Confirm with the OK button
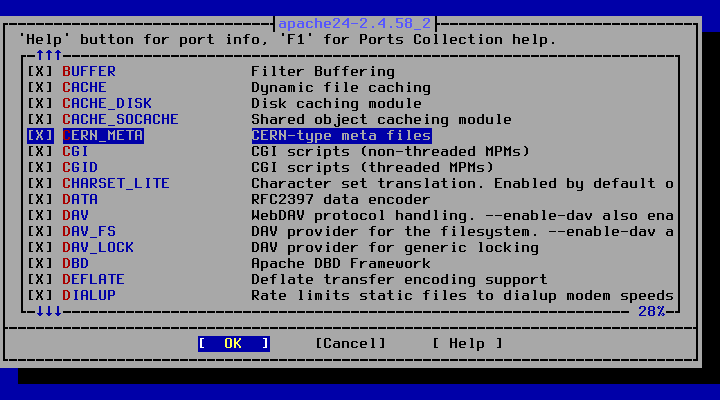Image resolution: width=720 pixels, height=400 pixels. (x=234, y=344)
